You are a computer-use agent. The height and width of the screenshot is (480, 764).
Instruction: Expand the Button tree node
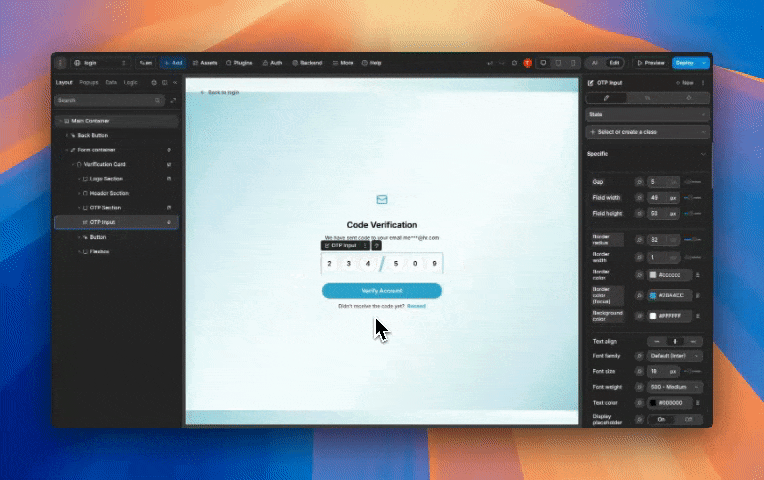coord(79,237)
